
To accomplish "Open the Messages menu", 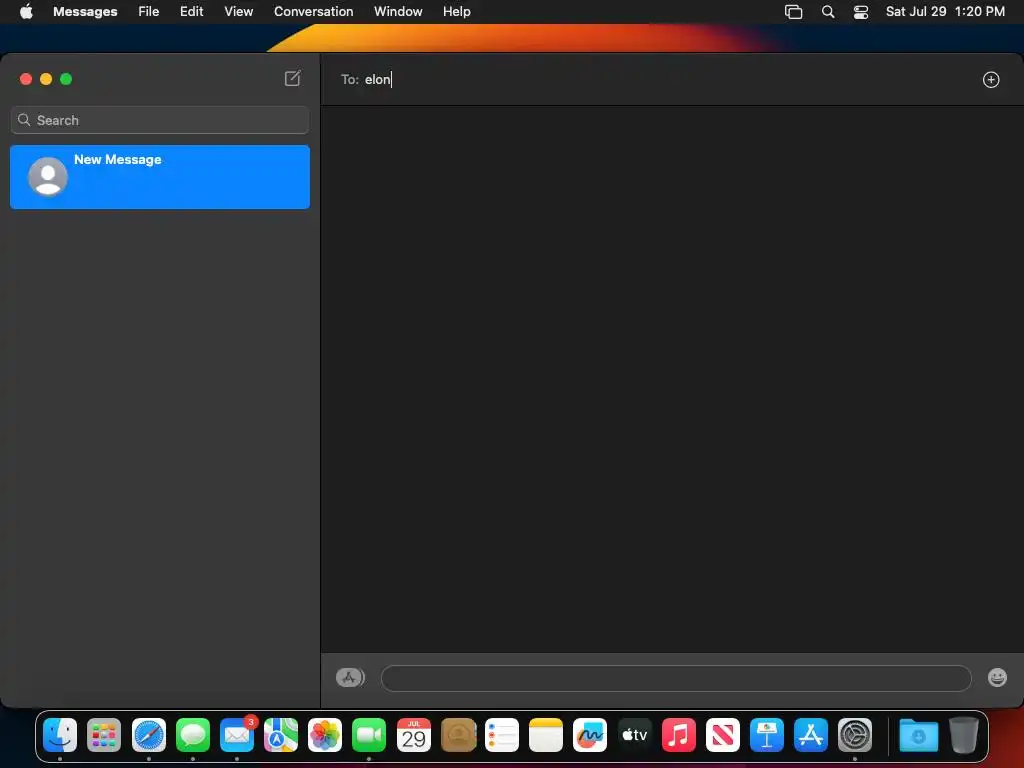I will (x=85, y=12).
